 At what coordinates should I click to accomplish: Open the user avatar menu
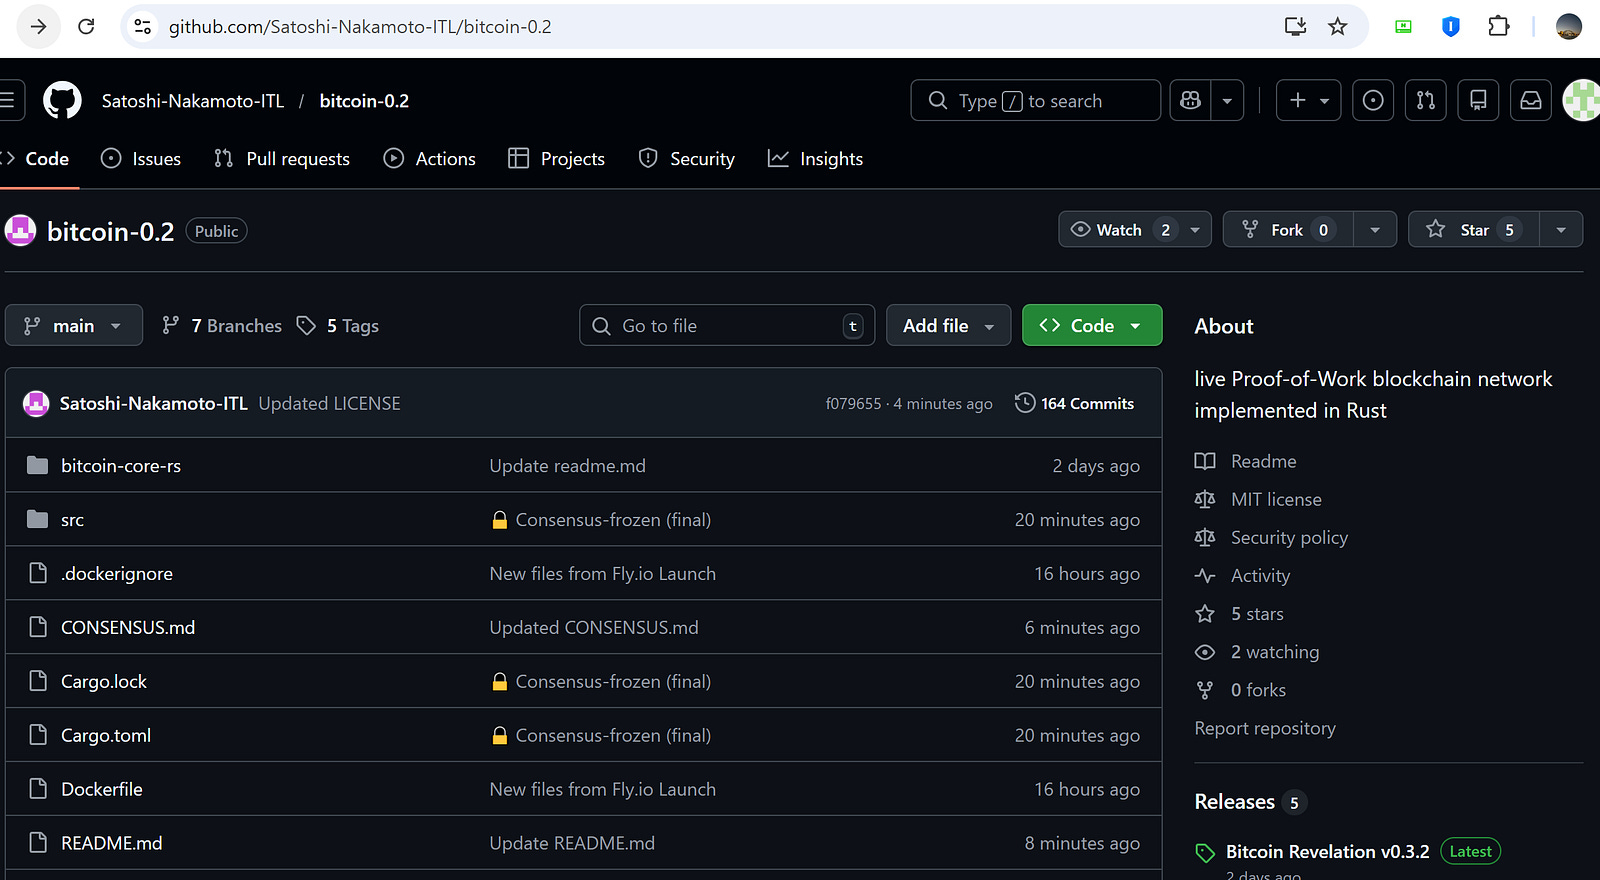click(x=1581, y=100)
